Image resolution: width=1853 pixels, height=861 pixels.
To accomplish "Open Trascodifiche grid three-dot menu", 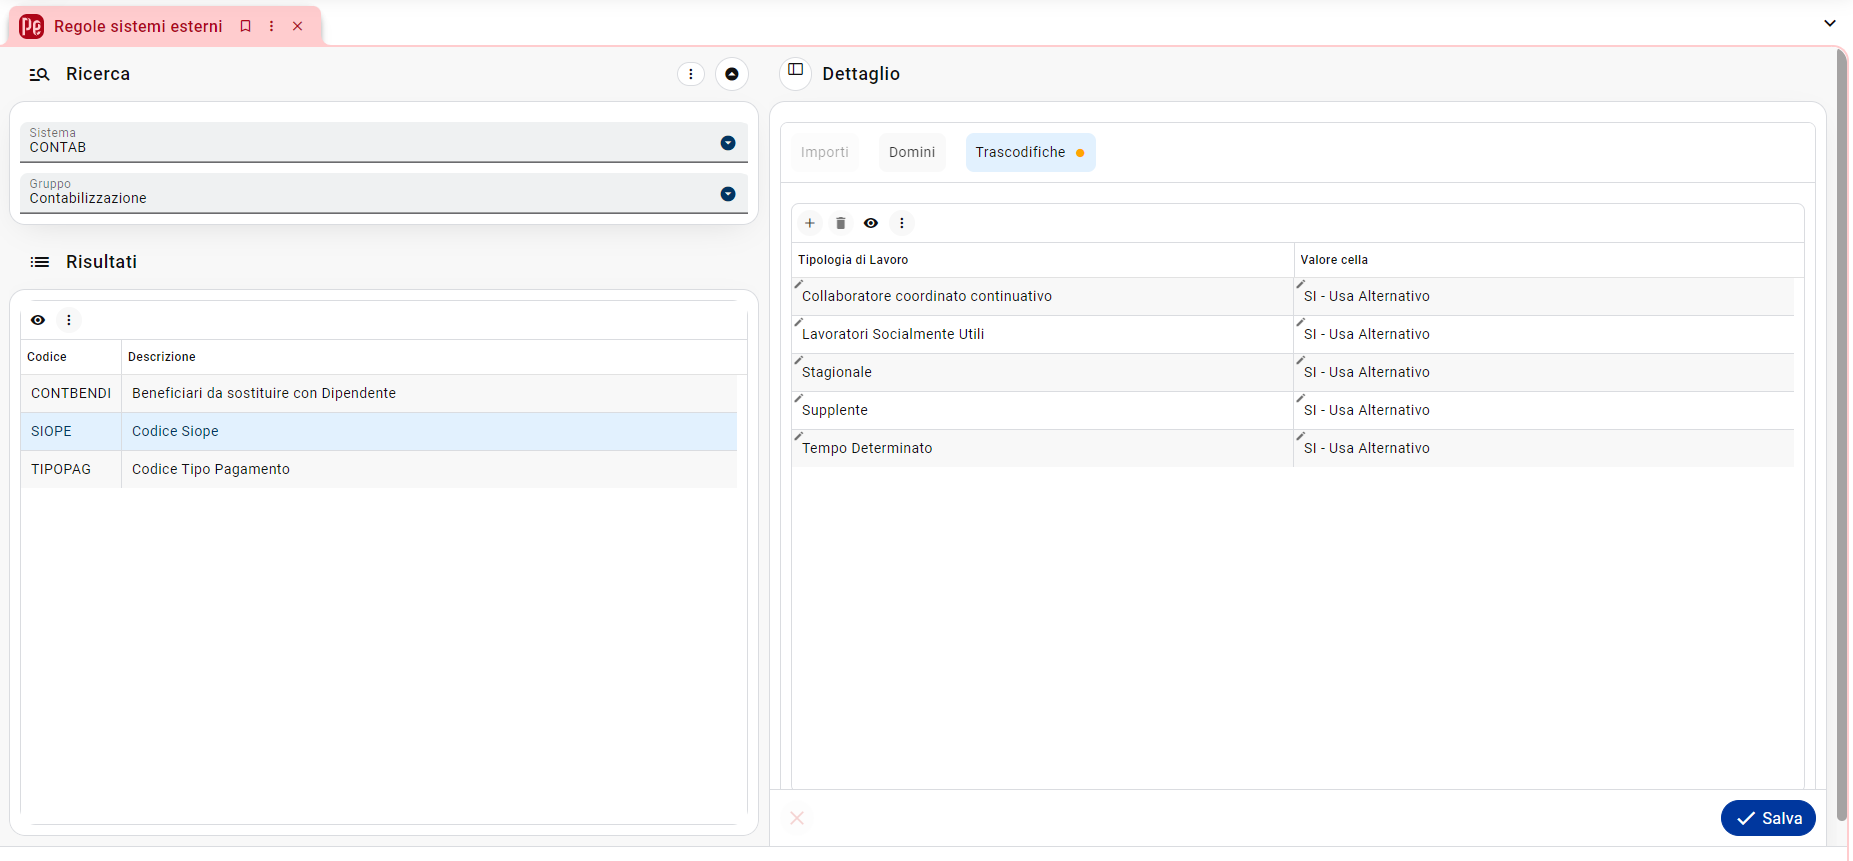I will click(x=902, y=223).
